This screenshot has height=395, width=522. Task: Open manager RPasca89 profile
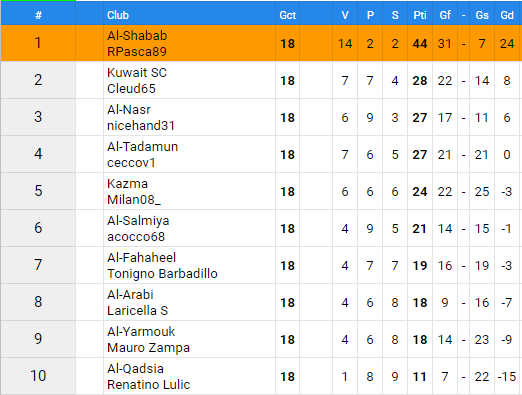click(x=137, y=52)
